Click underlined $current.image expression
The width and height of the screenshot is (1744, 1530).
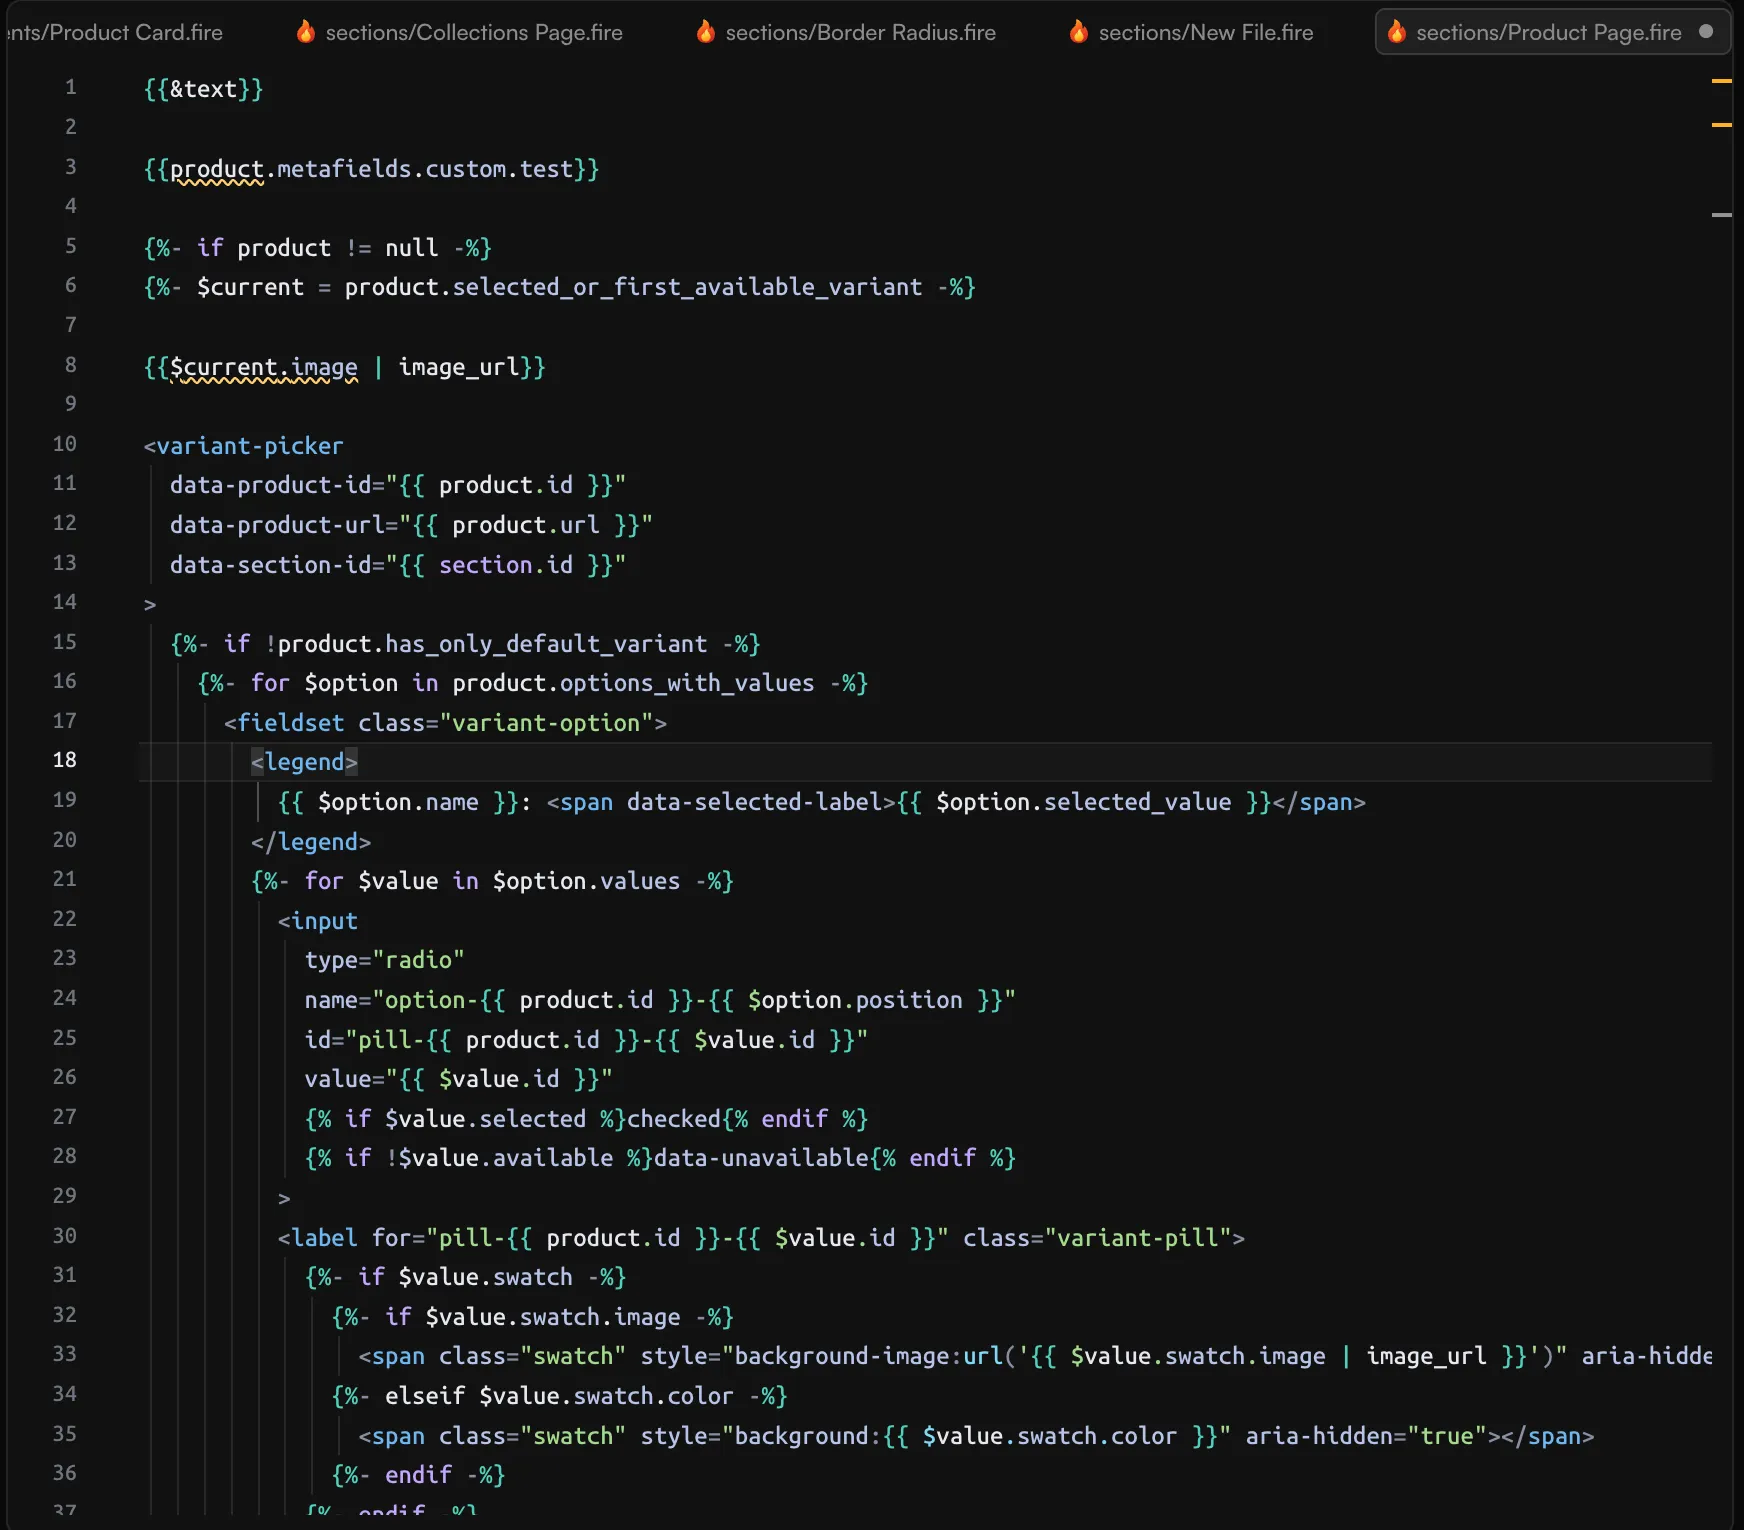tap(264, 367)
